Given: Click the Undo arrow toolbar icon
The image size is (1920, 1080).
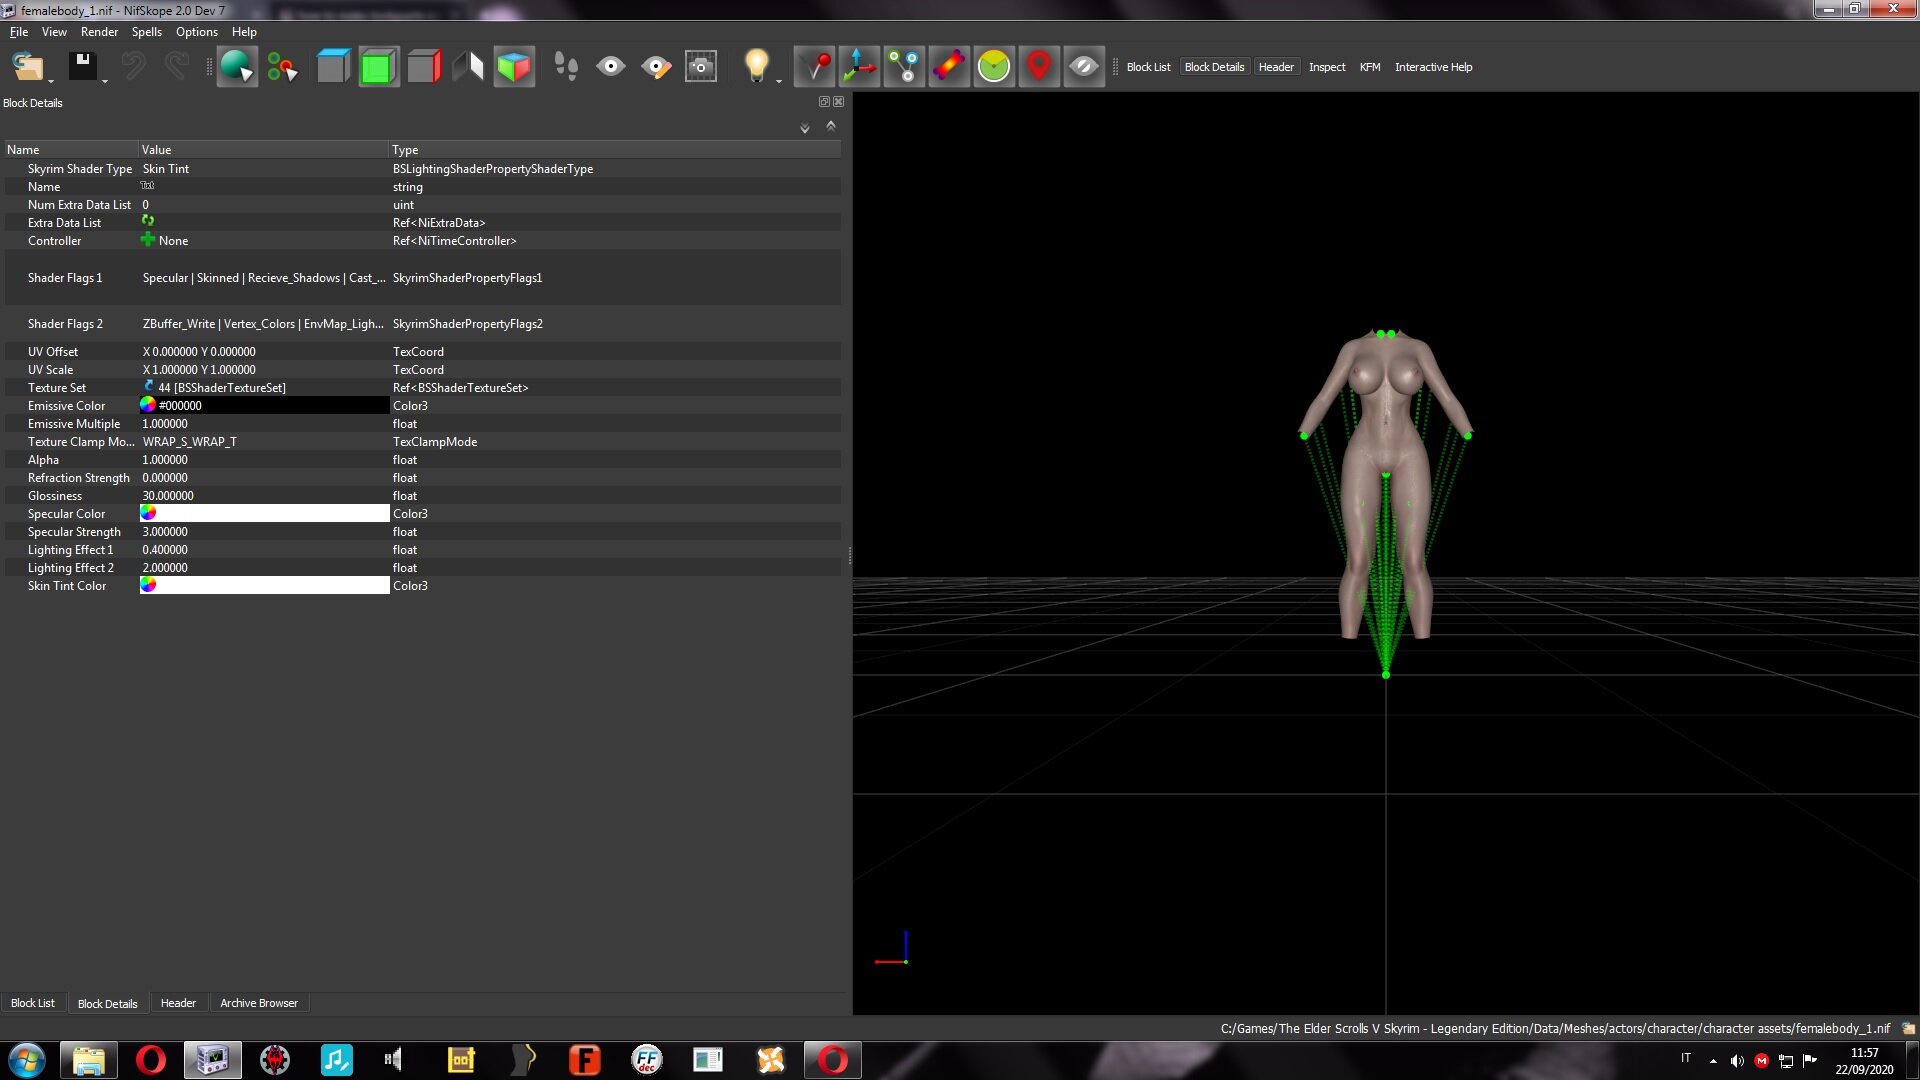Looking at the screenshot, I should click(x=133, y=67).
